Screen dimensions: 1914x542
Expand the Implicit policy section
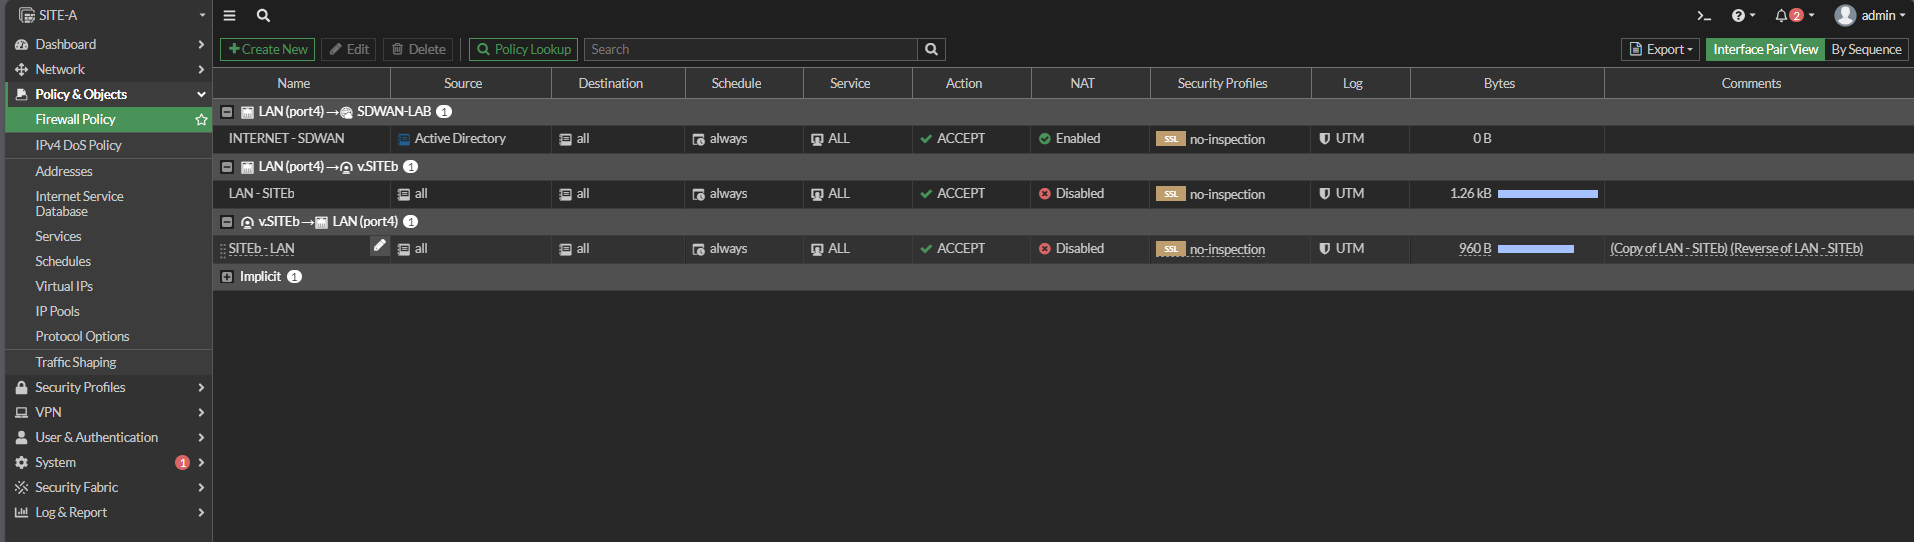coord(227,277)
